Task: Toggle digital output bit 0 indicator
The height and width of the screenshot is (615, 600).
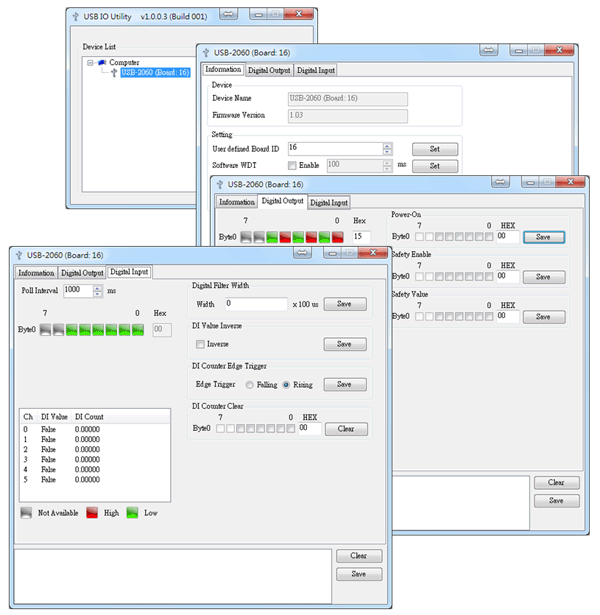Action: coord(337,237)
